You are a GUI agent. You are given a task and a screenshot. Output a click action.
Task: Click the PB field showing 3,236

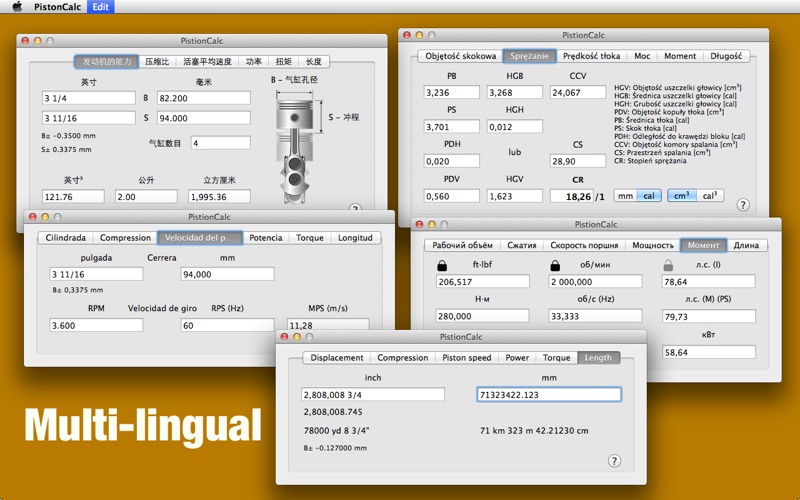452,92
